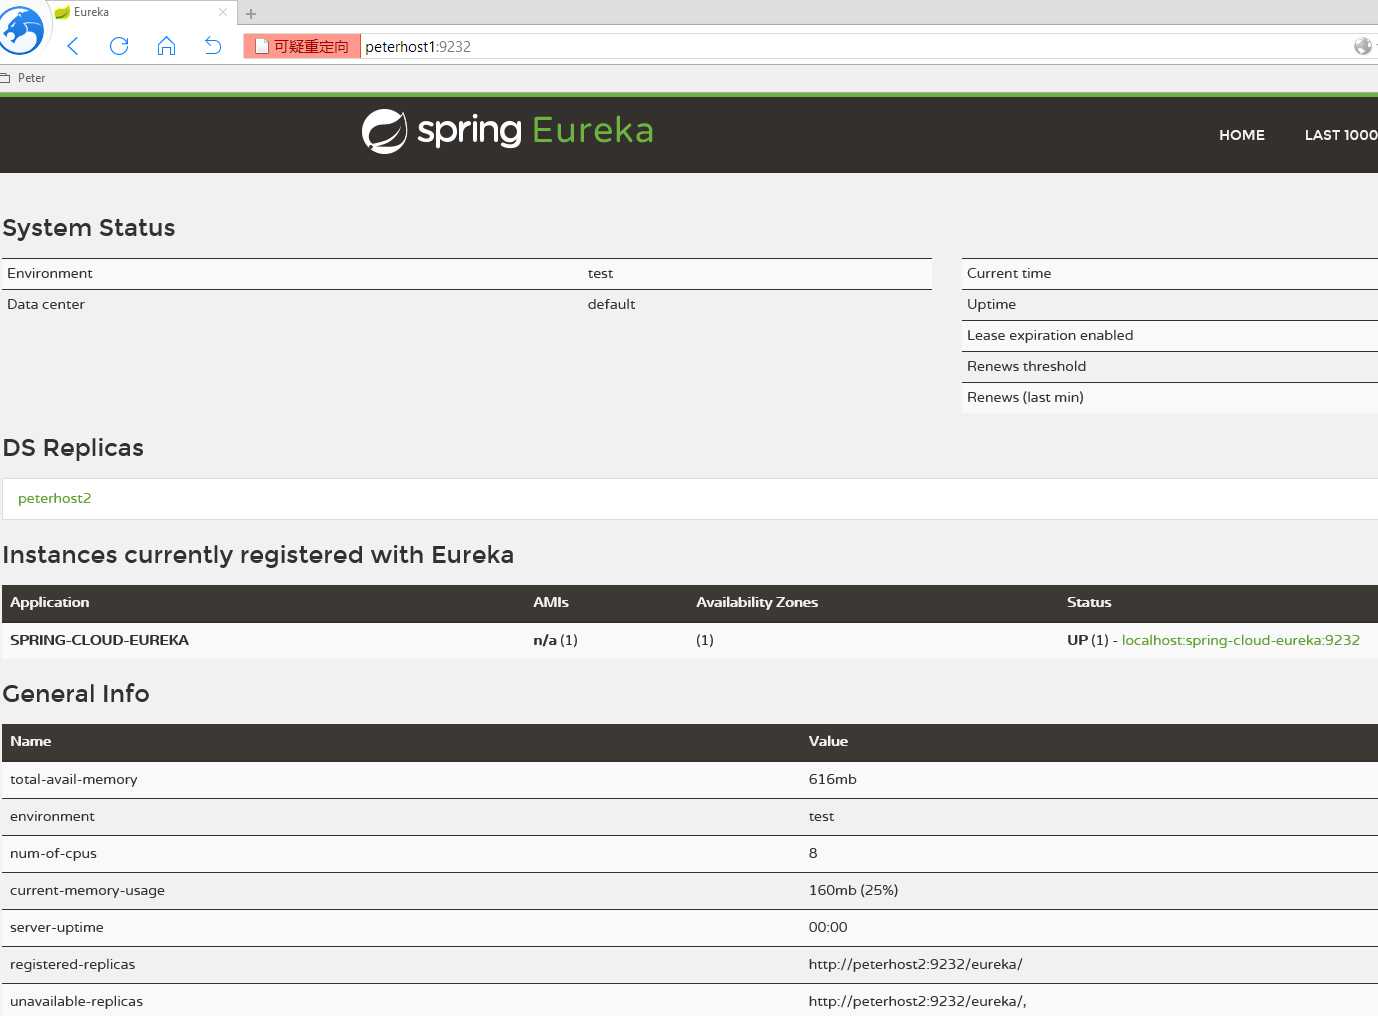The image size is (1378, 1016).
Task: Open the peterhost2 replica link
Action: pyautogui.click(x=55, y=498)
